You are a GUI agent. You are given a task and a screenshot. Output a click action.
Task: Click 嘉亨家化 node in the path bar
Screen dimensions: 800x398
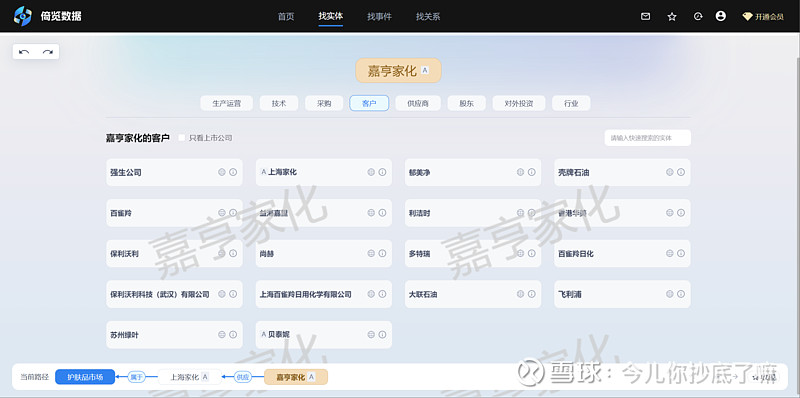[x=296, y=377]
